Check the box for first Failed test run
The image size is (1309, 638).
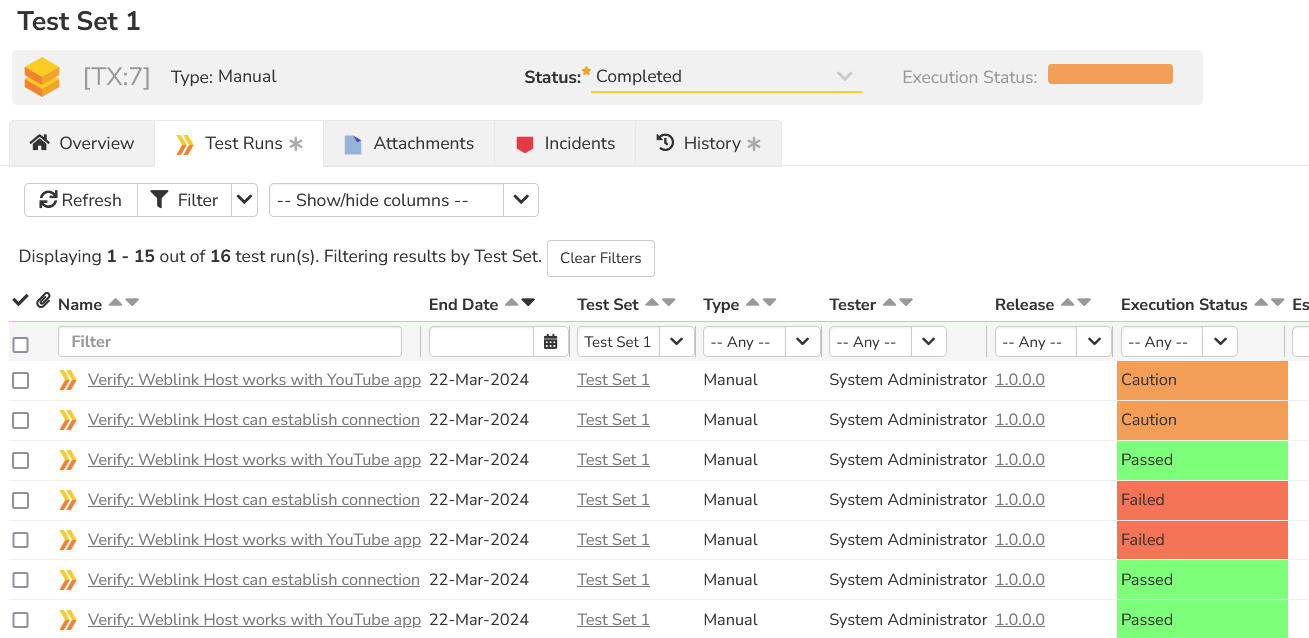coord(20,500)
